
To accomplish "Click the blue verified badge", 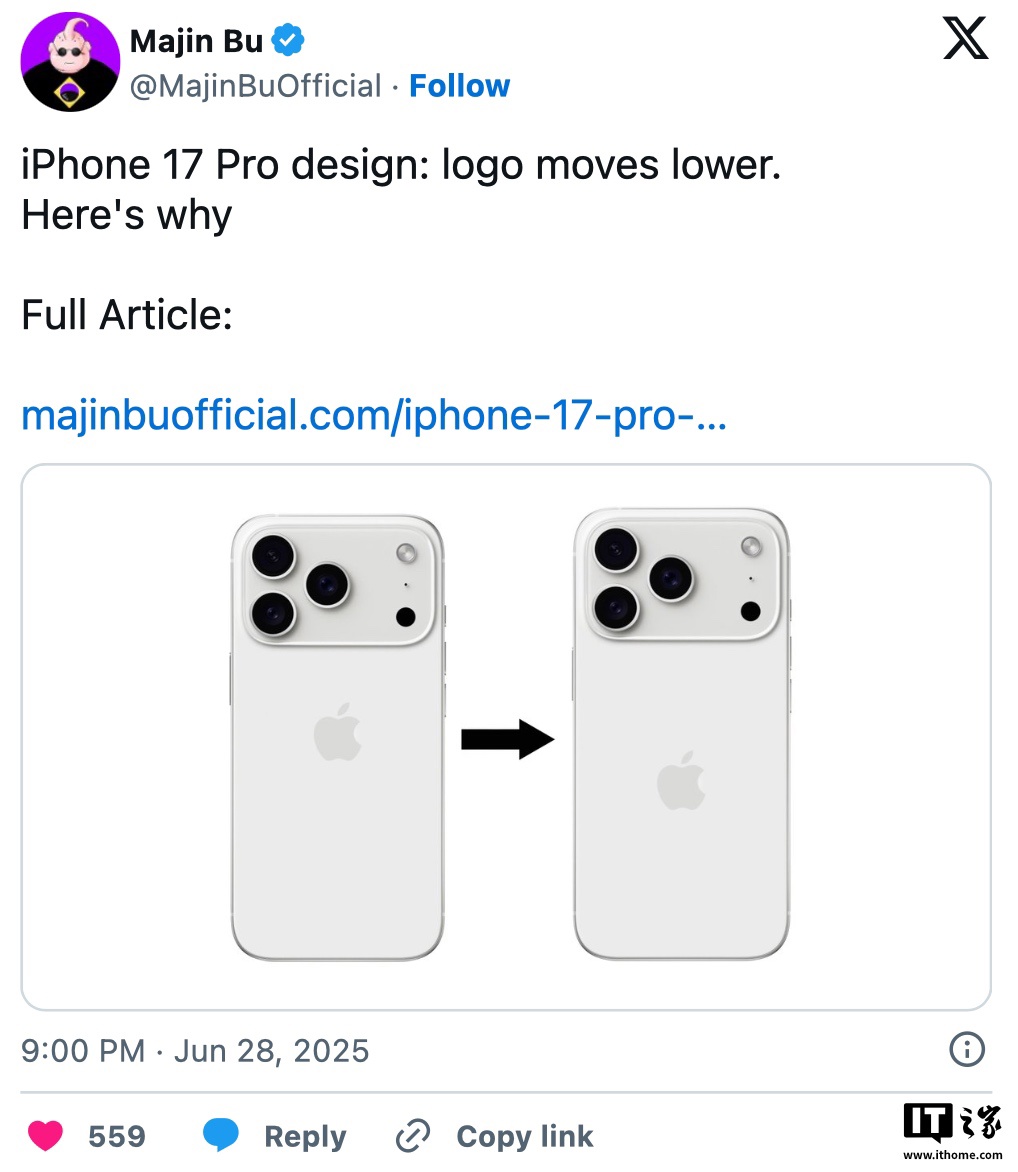I will click(290, 41).
